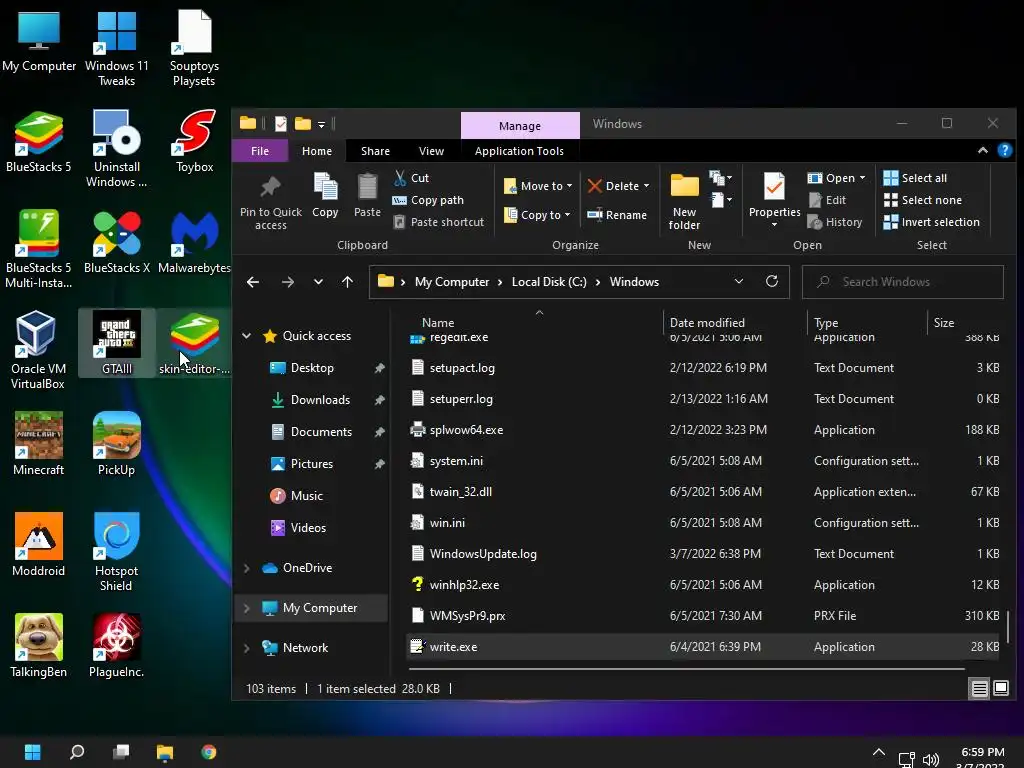Click the Manage contextual tab
Screen dimensions: 1024x768
pos(520,125)
